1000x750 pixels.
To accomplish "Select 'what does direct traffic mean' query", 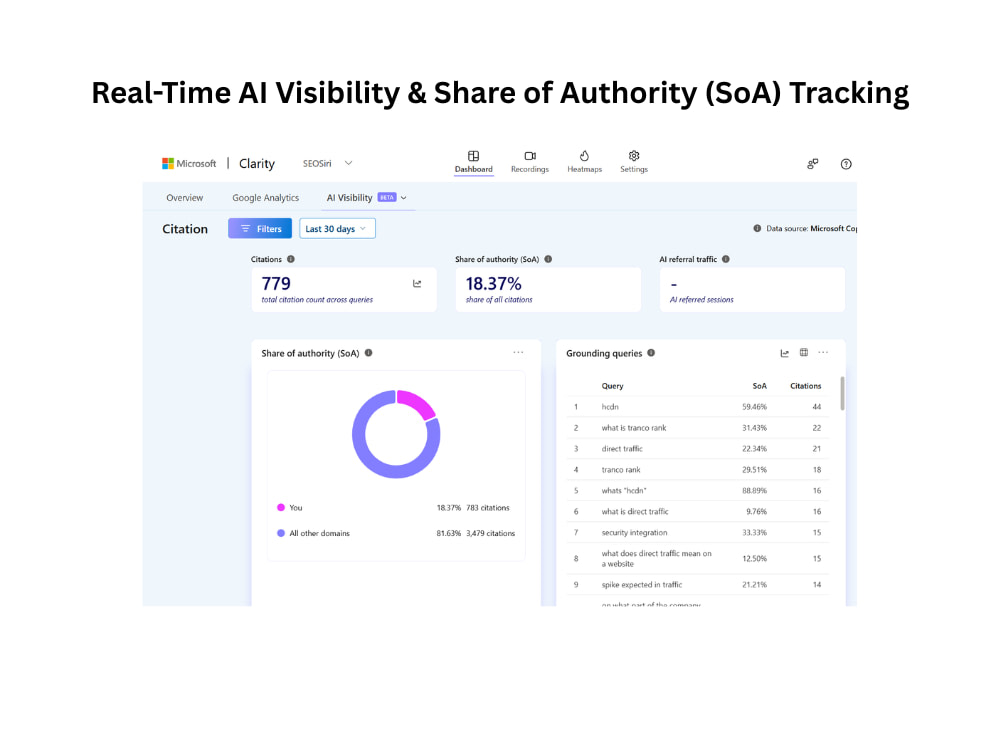I will tap(697, 559).
